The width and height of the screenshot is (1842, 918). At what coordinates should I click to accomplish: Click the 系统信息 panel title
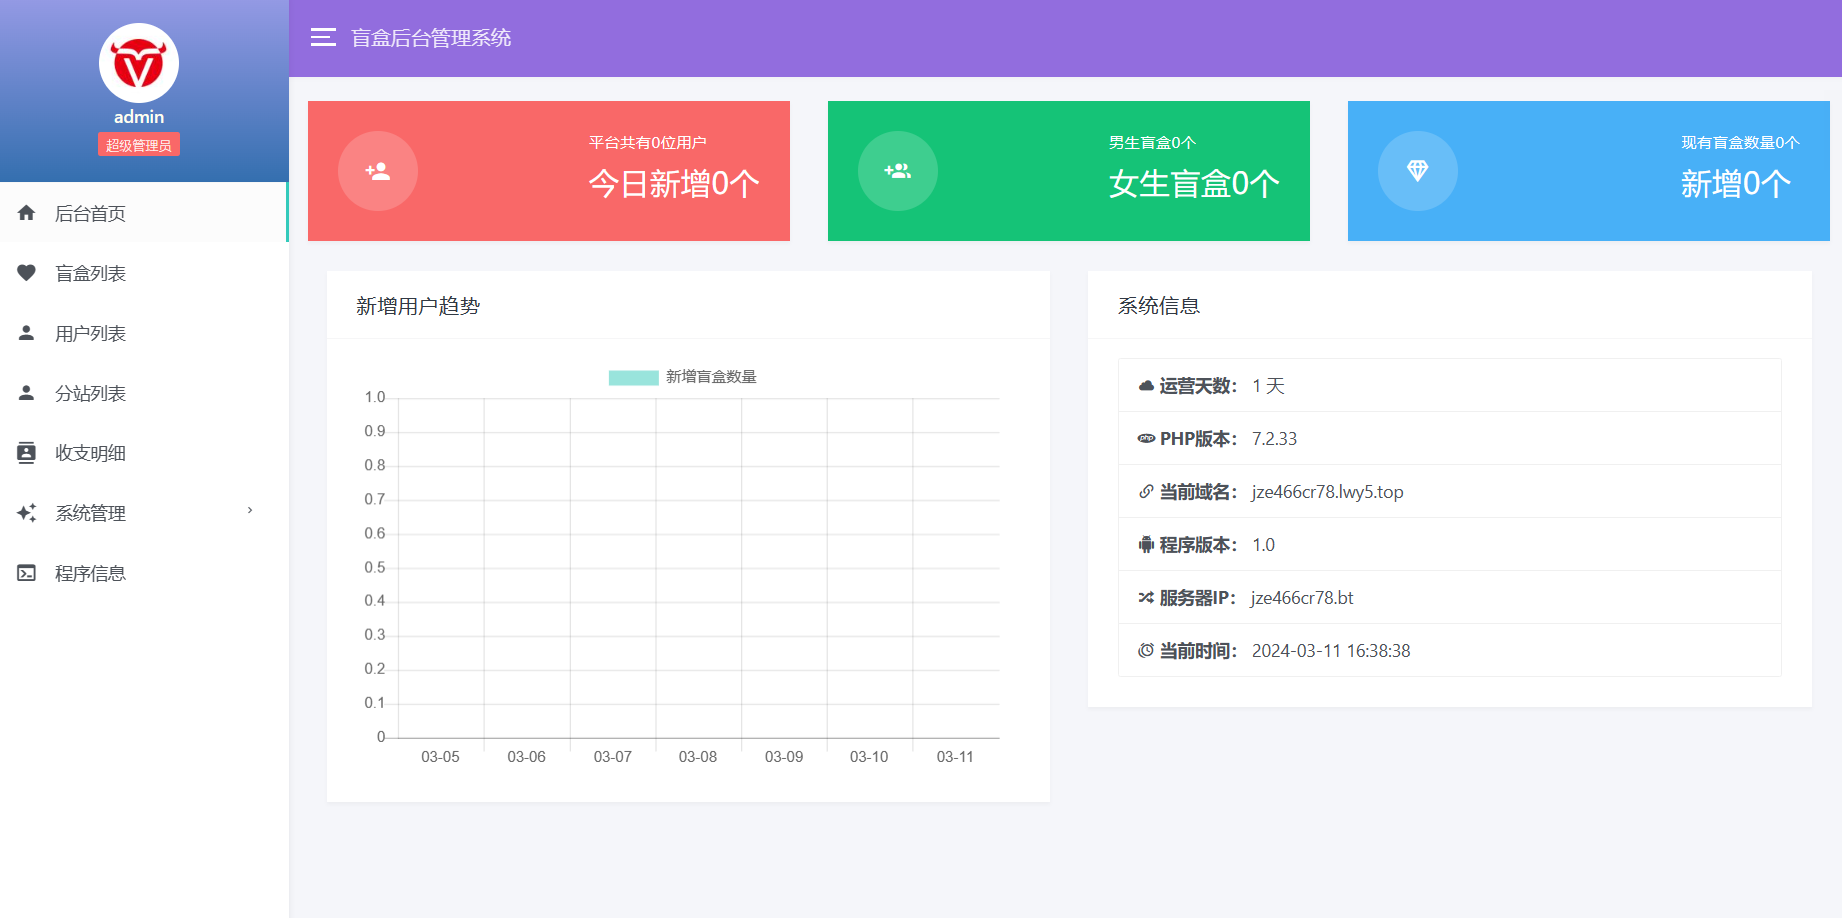tap(1159, 306)
